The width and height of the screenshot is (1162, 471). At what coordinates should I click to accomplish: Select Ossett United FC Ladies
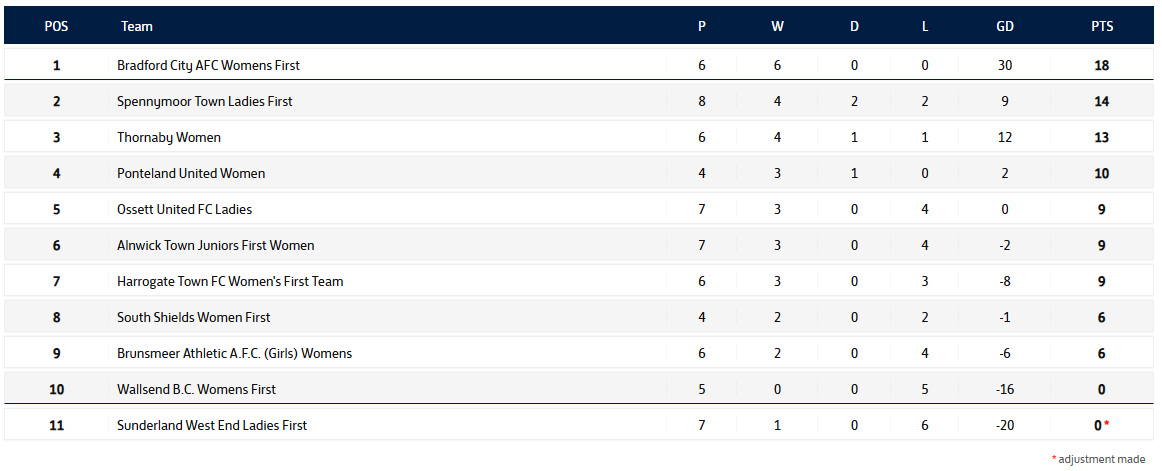(x=184, y=209)
